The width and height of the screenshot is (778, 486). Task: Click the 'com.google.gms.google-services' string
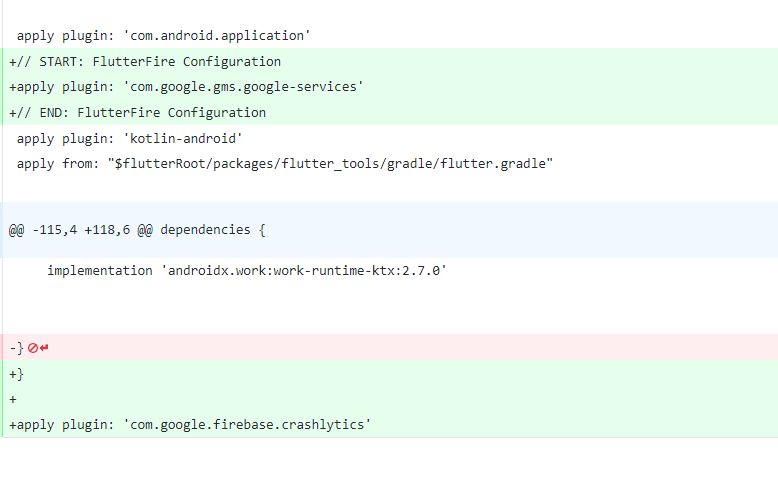[243, 87]
